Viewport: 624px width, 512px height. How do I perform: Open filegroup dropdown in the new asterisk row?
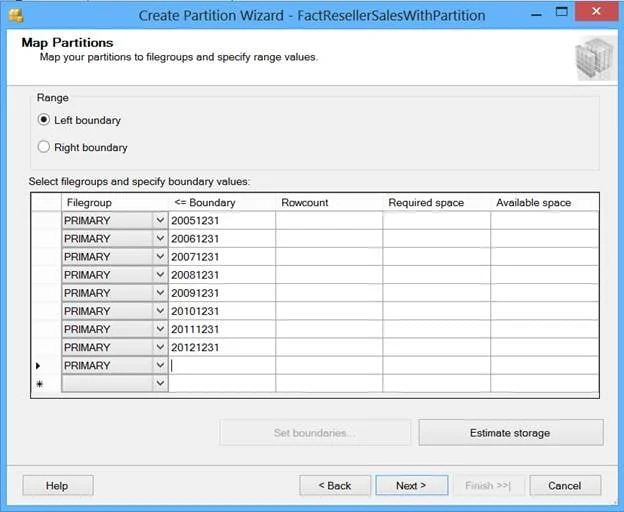pyautogui.click(x=160, y=384)
